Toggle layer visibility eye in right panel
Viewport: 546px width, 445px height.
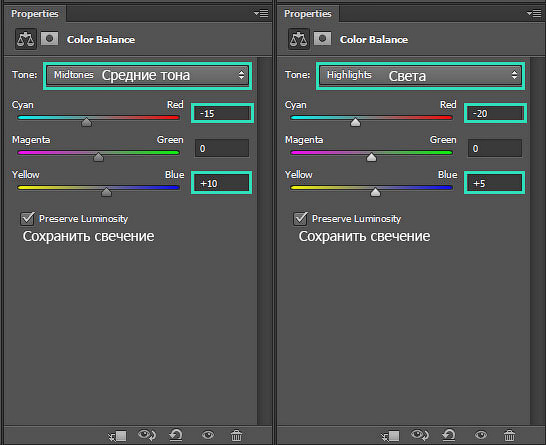coord(481,435)
